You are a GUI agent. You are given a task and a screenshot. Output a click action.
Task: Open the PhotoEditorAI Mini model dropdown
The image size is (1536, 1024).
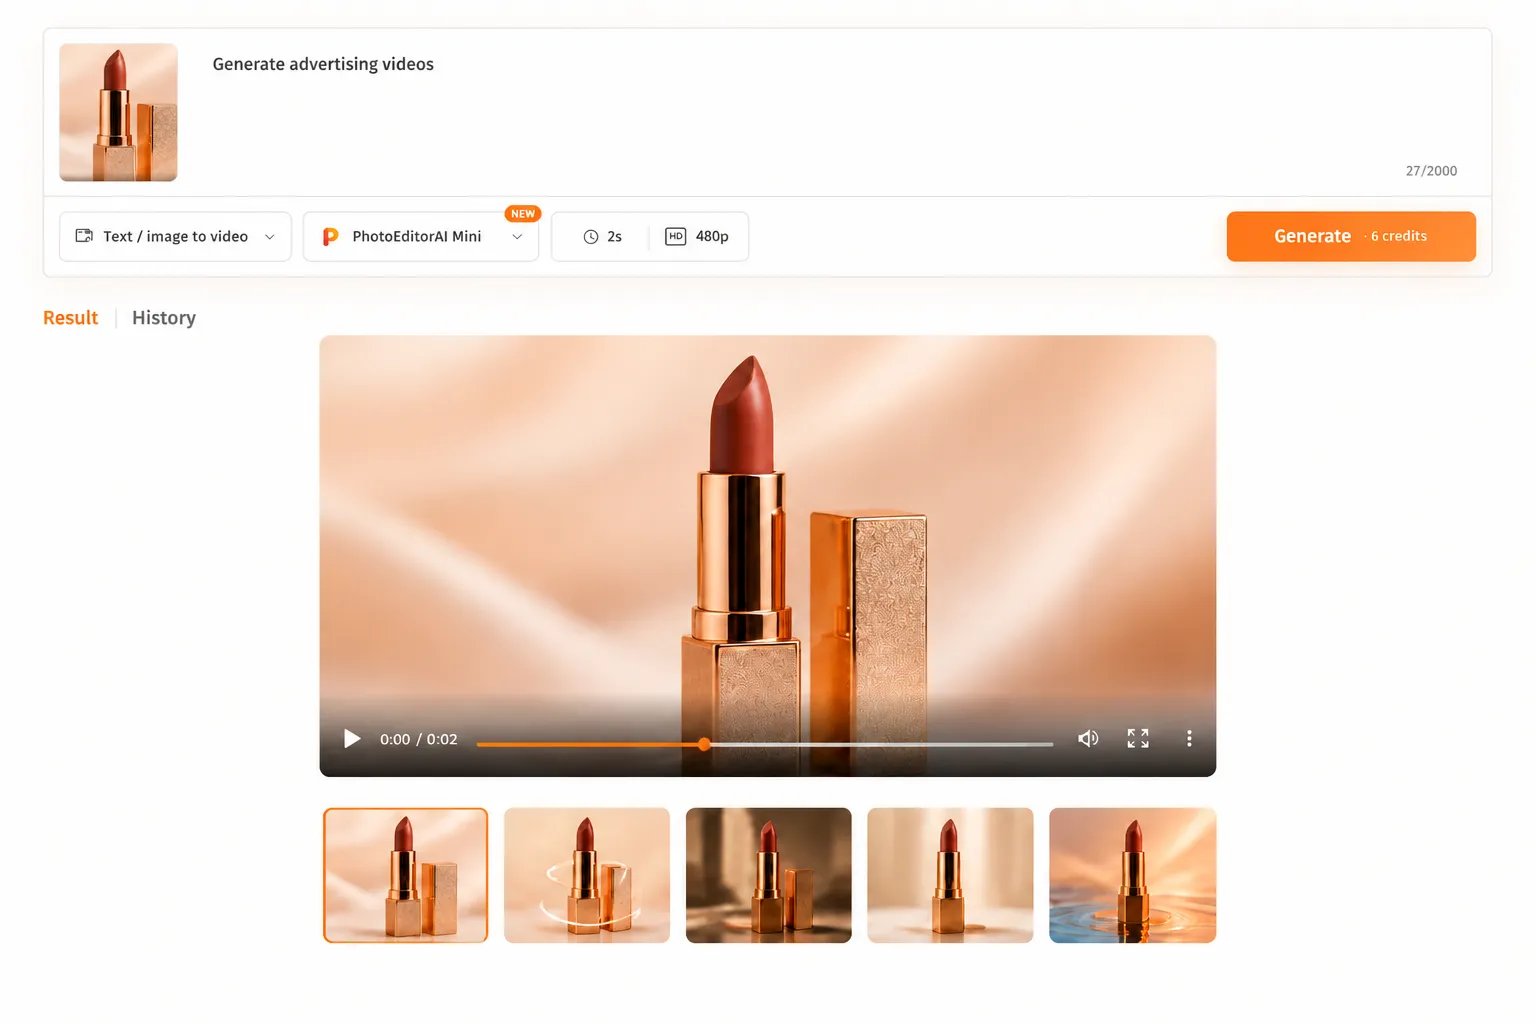tap(421, 236)
